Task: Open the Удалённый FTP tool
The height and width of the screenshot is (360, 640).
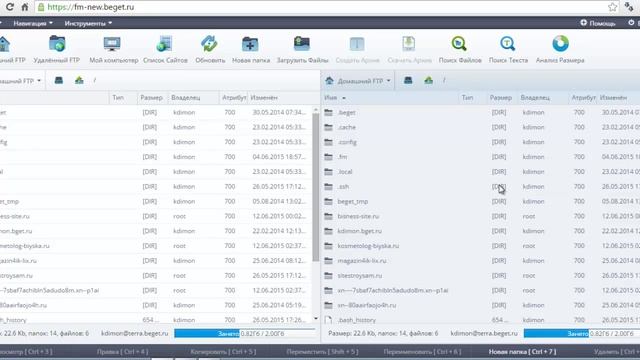Action: 57,49
